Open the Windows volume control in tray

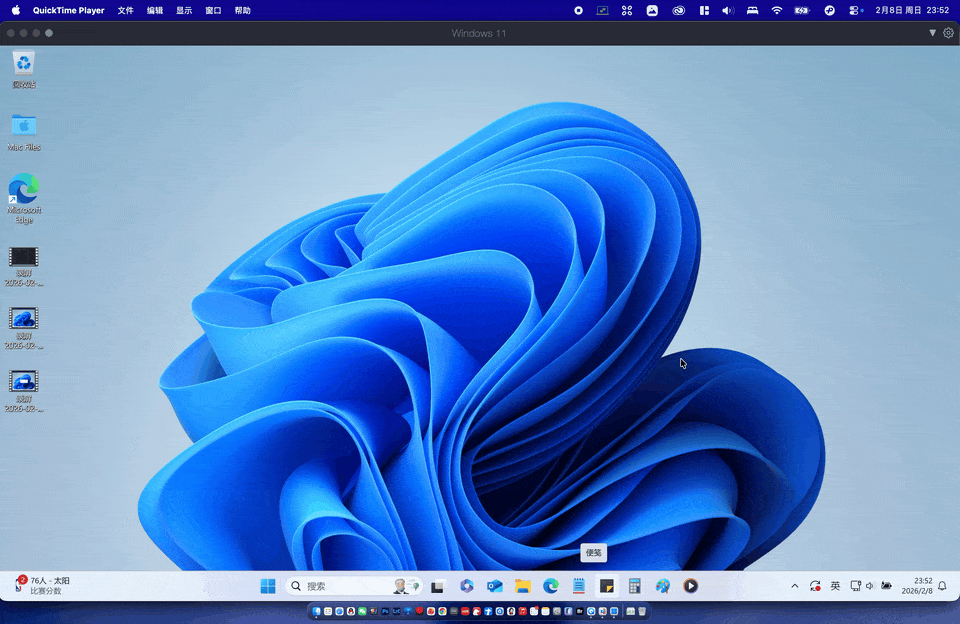click(x=870, y=586)
